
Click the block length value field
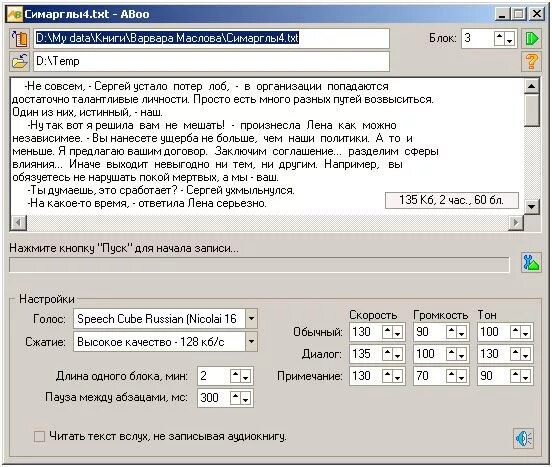[214, 376]
